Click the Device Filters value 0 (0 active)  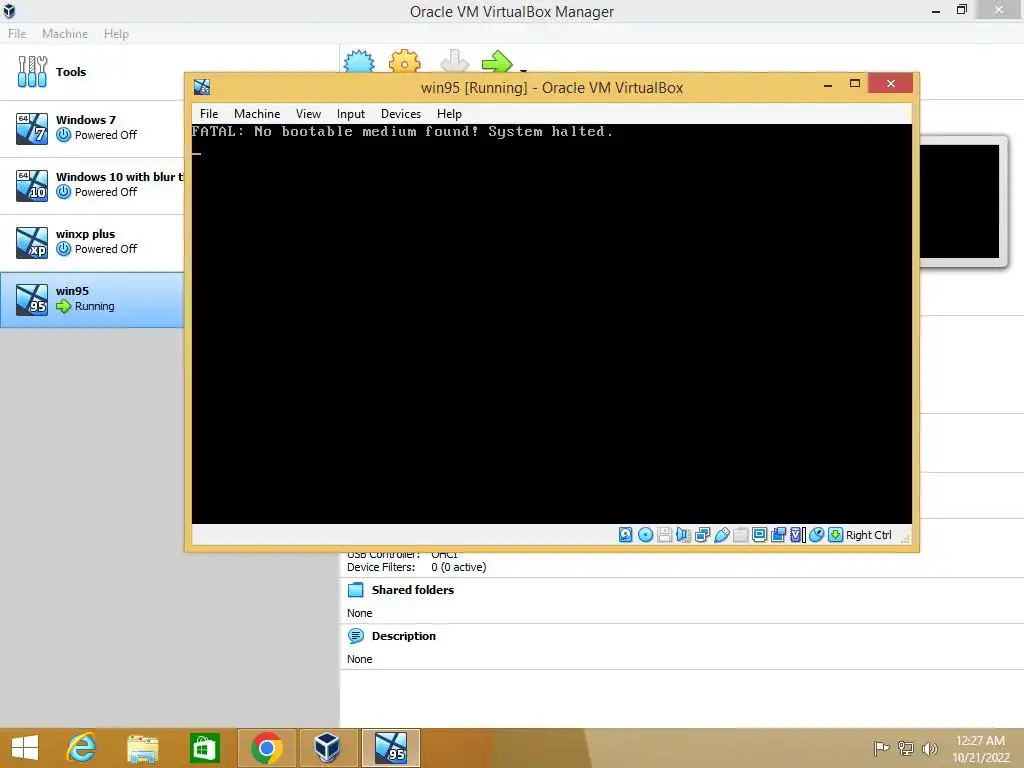tap(458, 568)
